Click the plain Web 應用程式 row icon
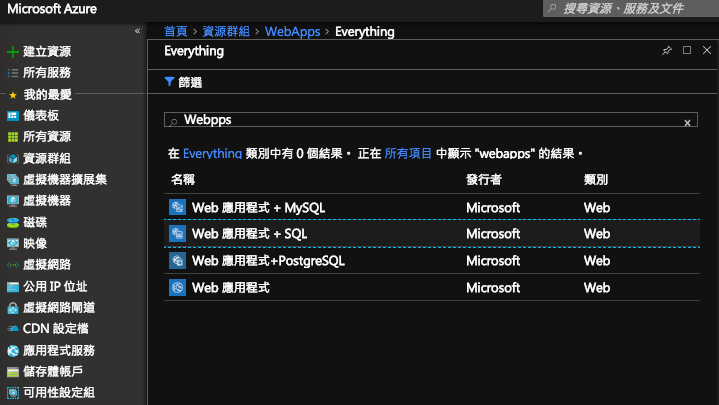Image resolution: width=719 pixels, height=405 pixels. click(177, 288)
